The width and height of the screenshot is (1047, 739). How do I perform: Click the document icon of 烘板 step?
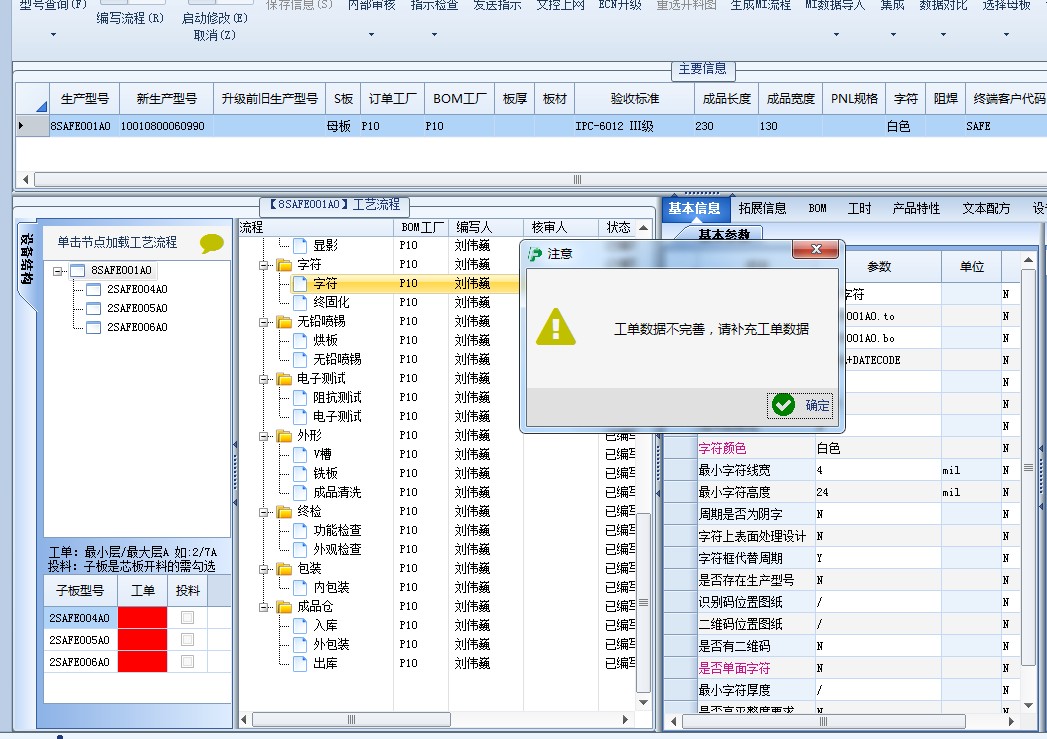point(300,340)
